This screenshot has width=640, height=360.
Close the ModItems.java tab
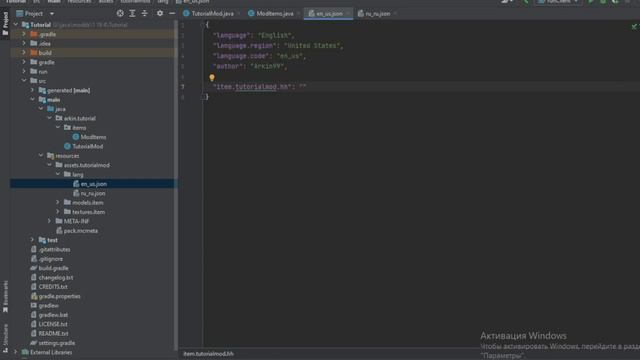[x=298, y=14]
